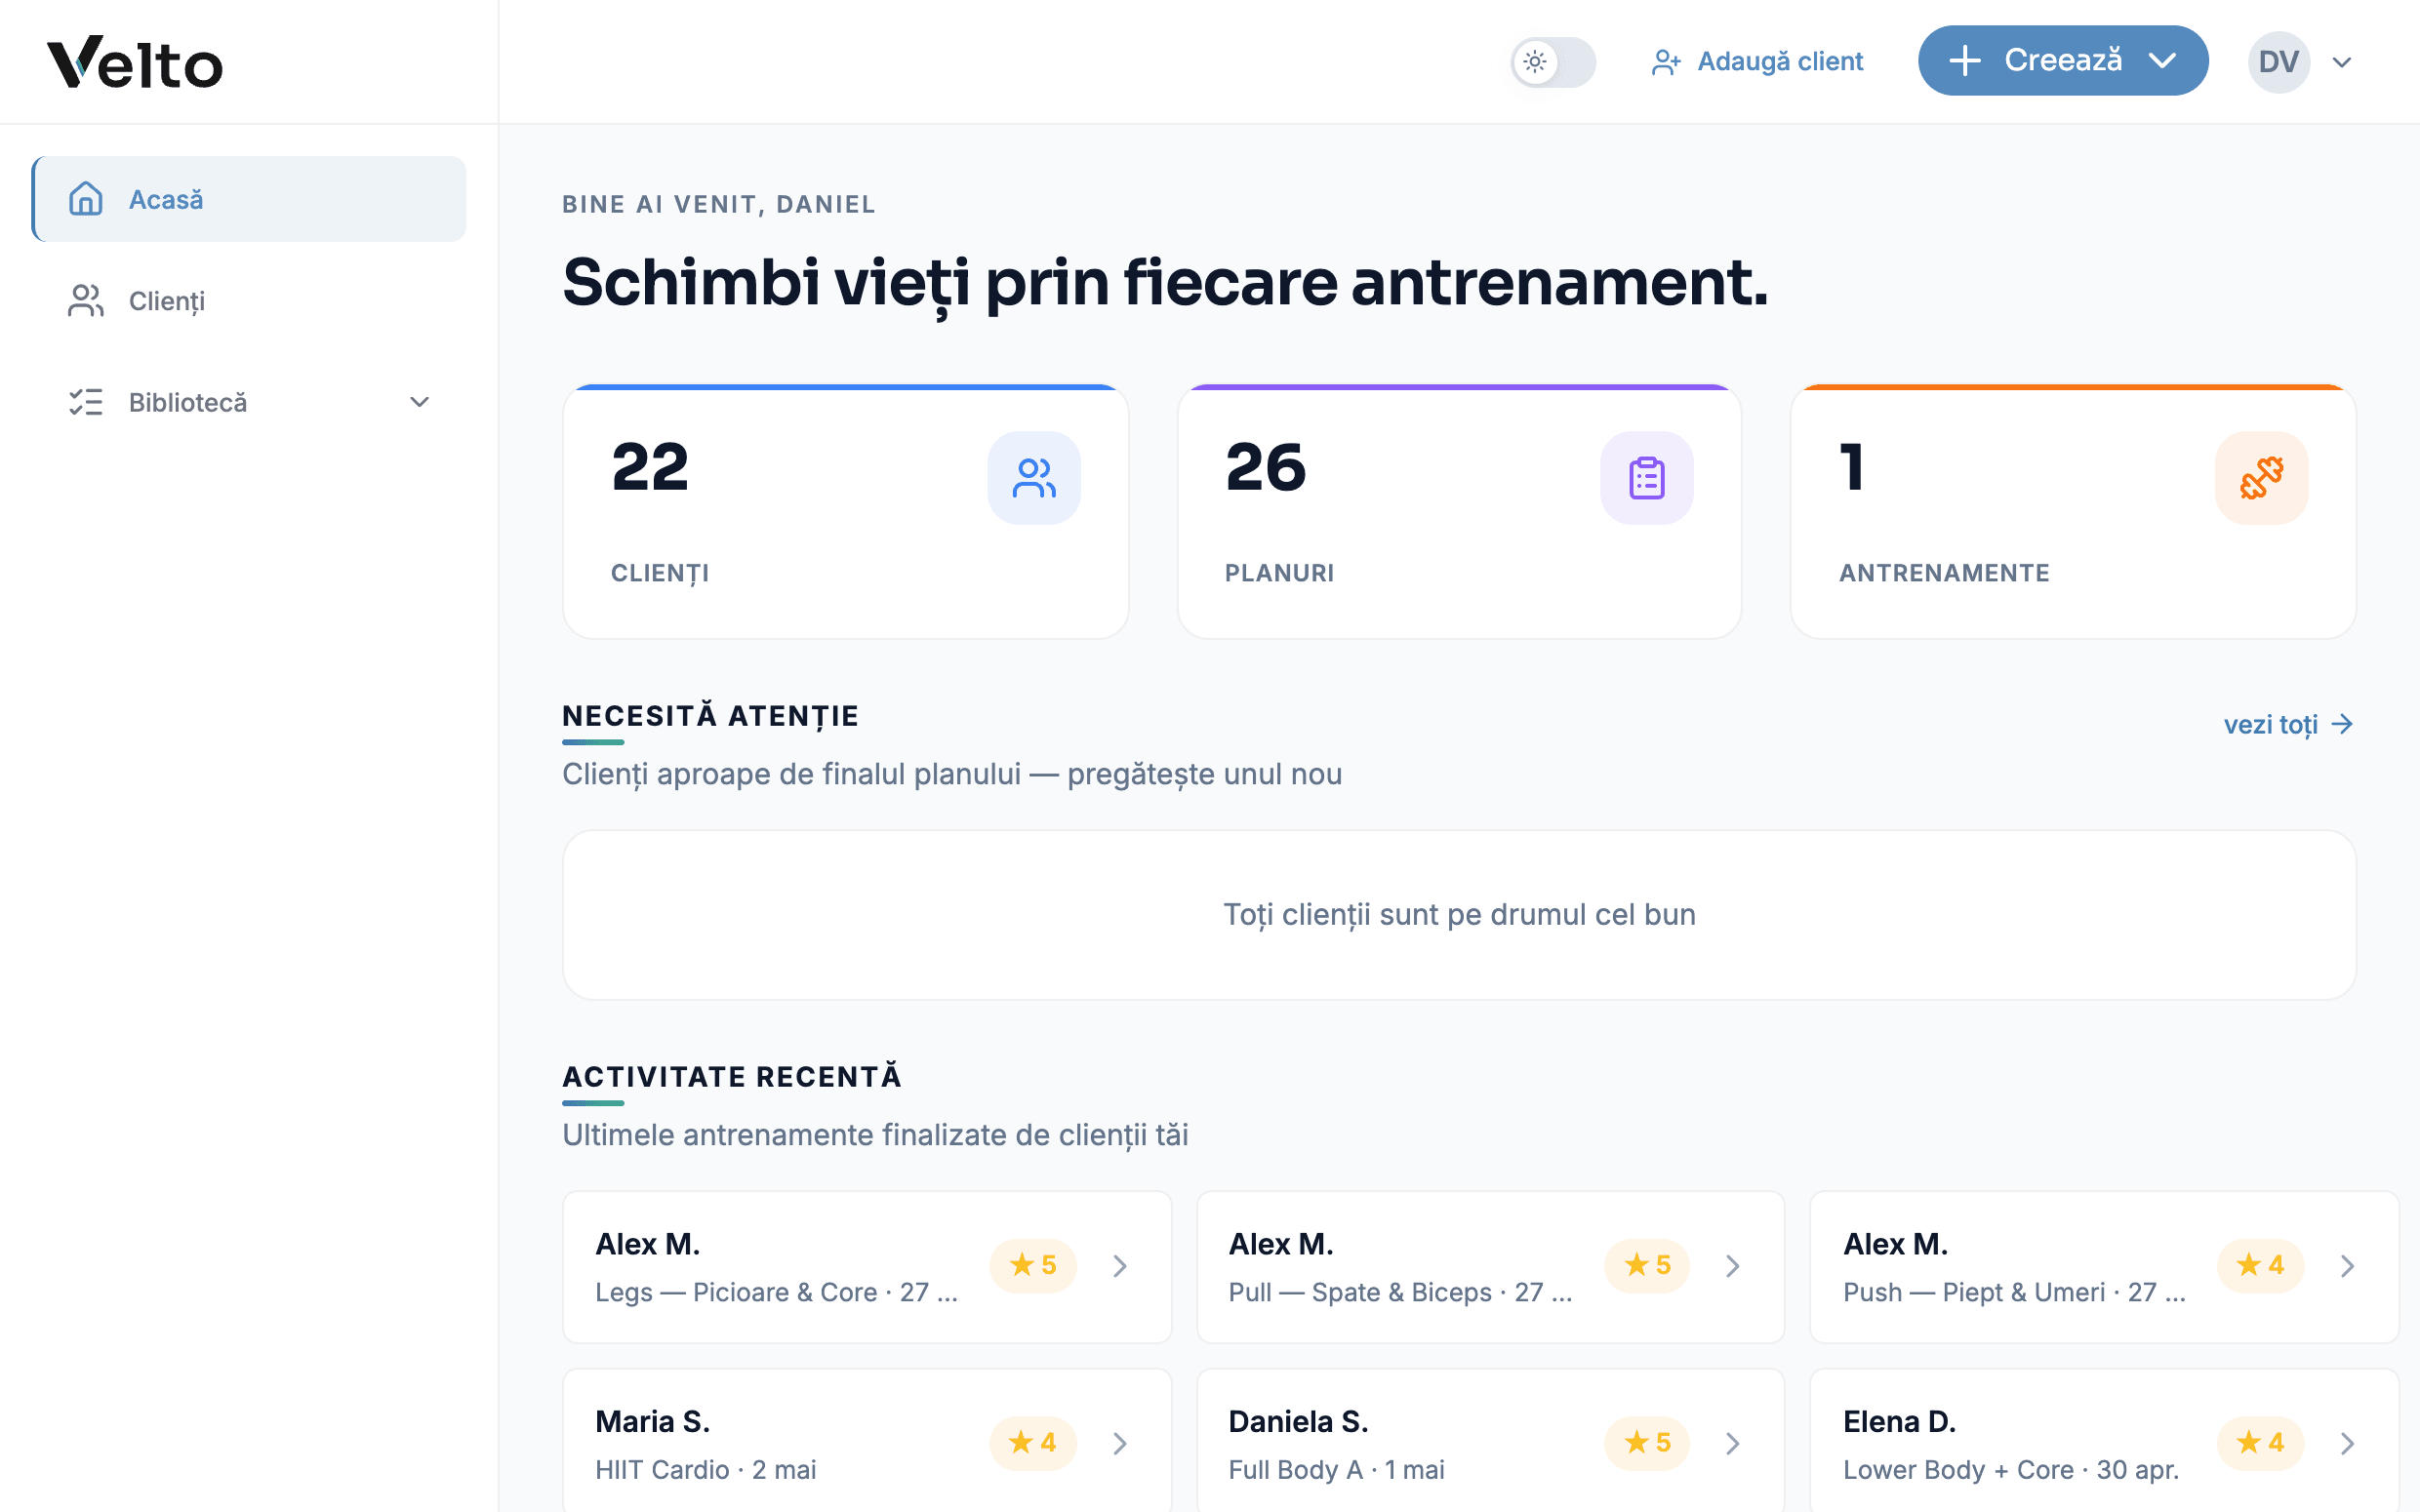The height and width of the screenshot is (1512, 2420).
Task: Click the add-user icon beside Adaugă client
Action: (x=1666, y=62)
